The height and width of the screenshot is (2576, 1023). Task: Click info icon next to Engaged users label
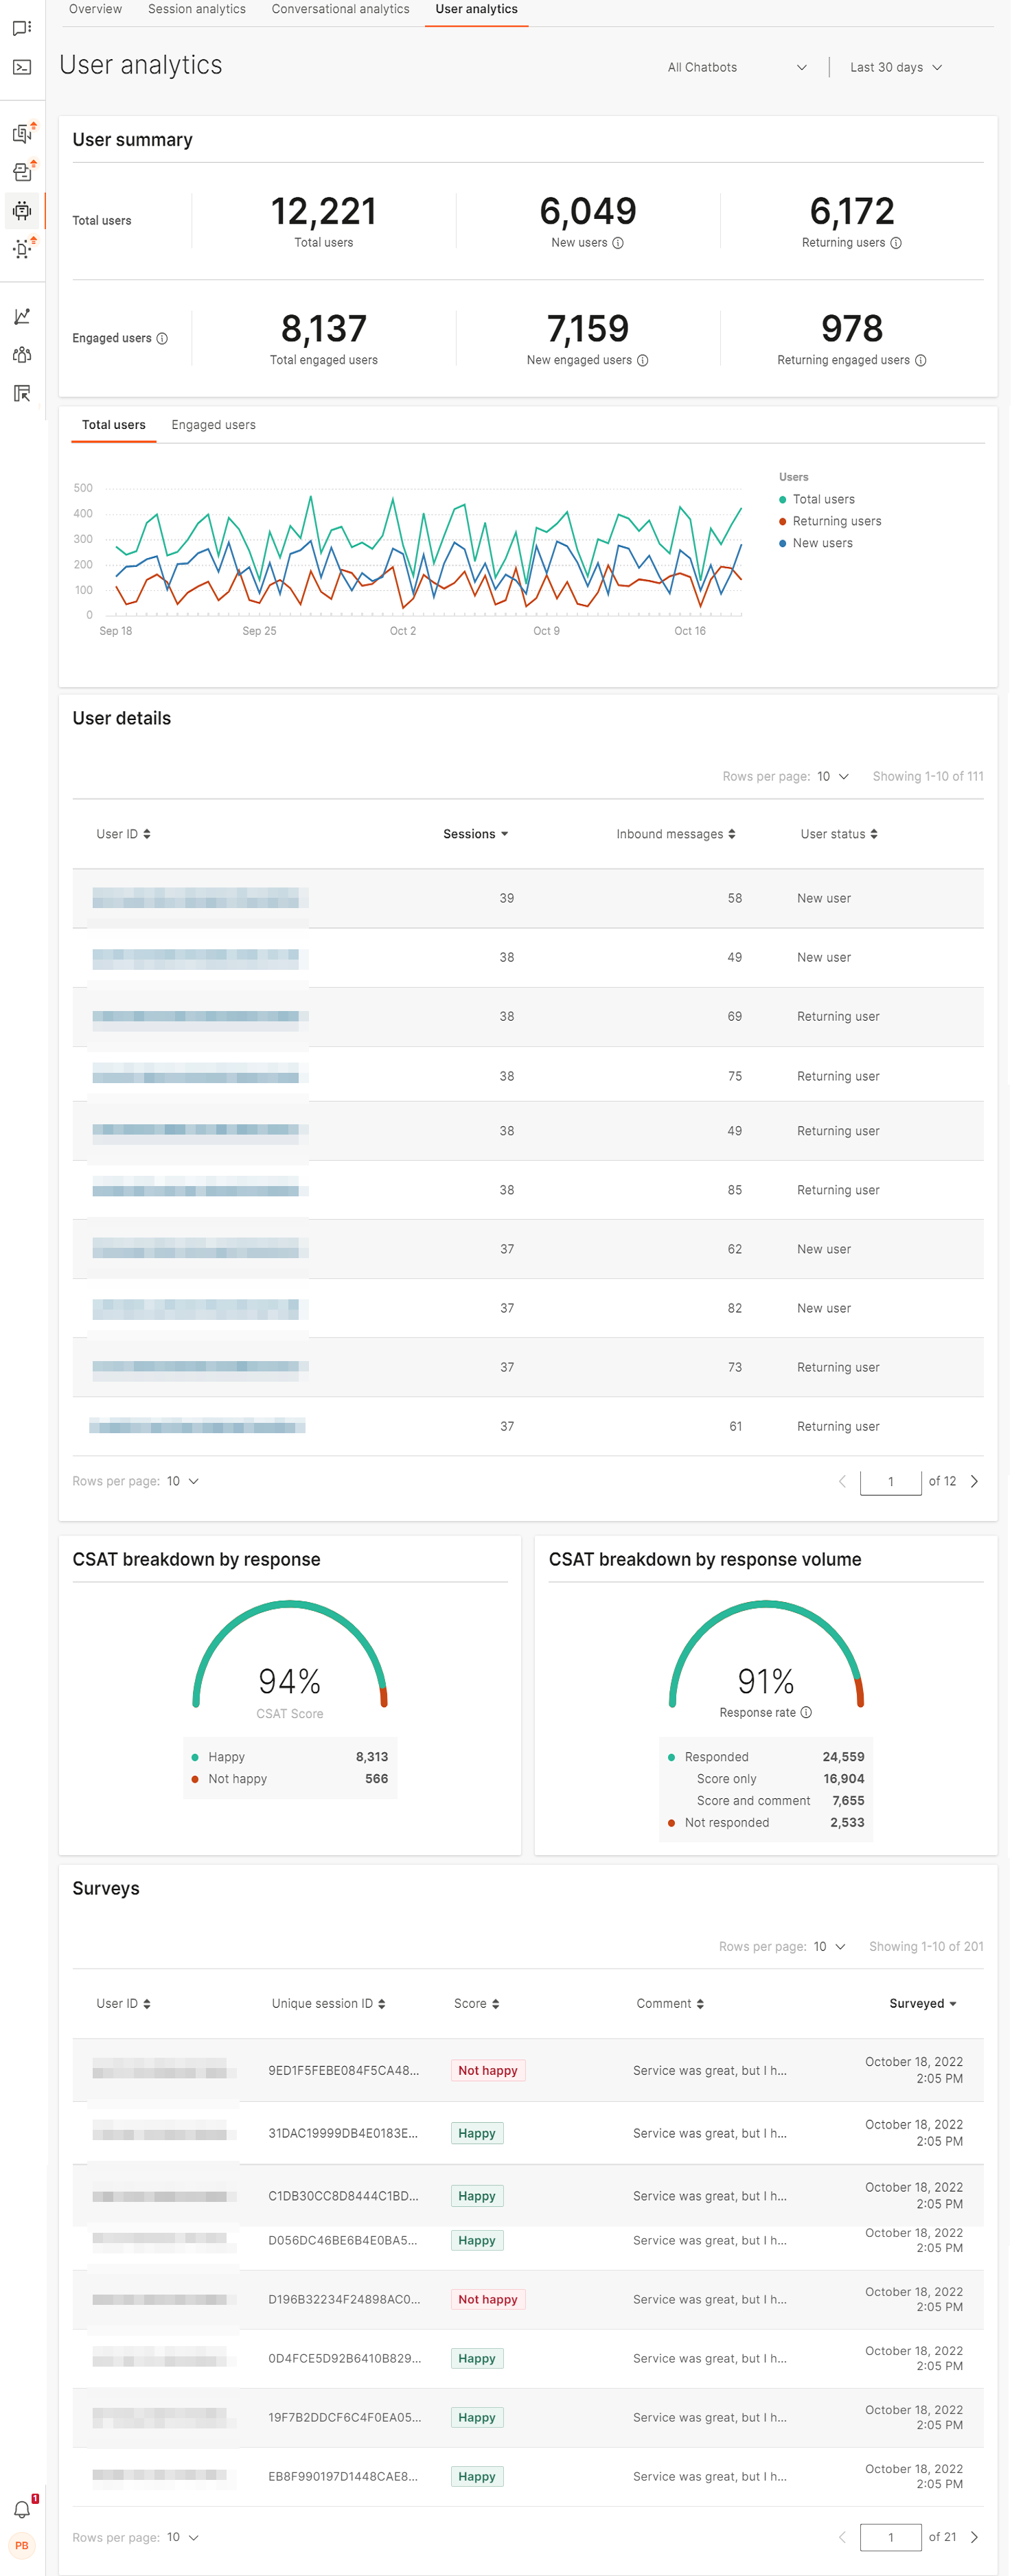(x=162, y=339)
